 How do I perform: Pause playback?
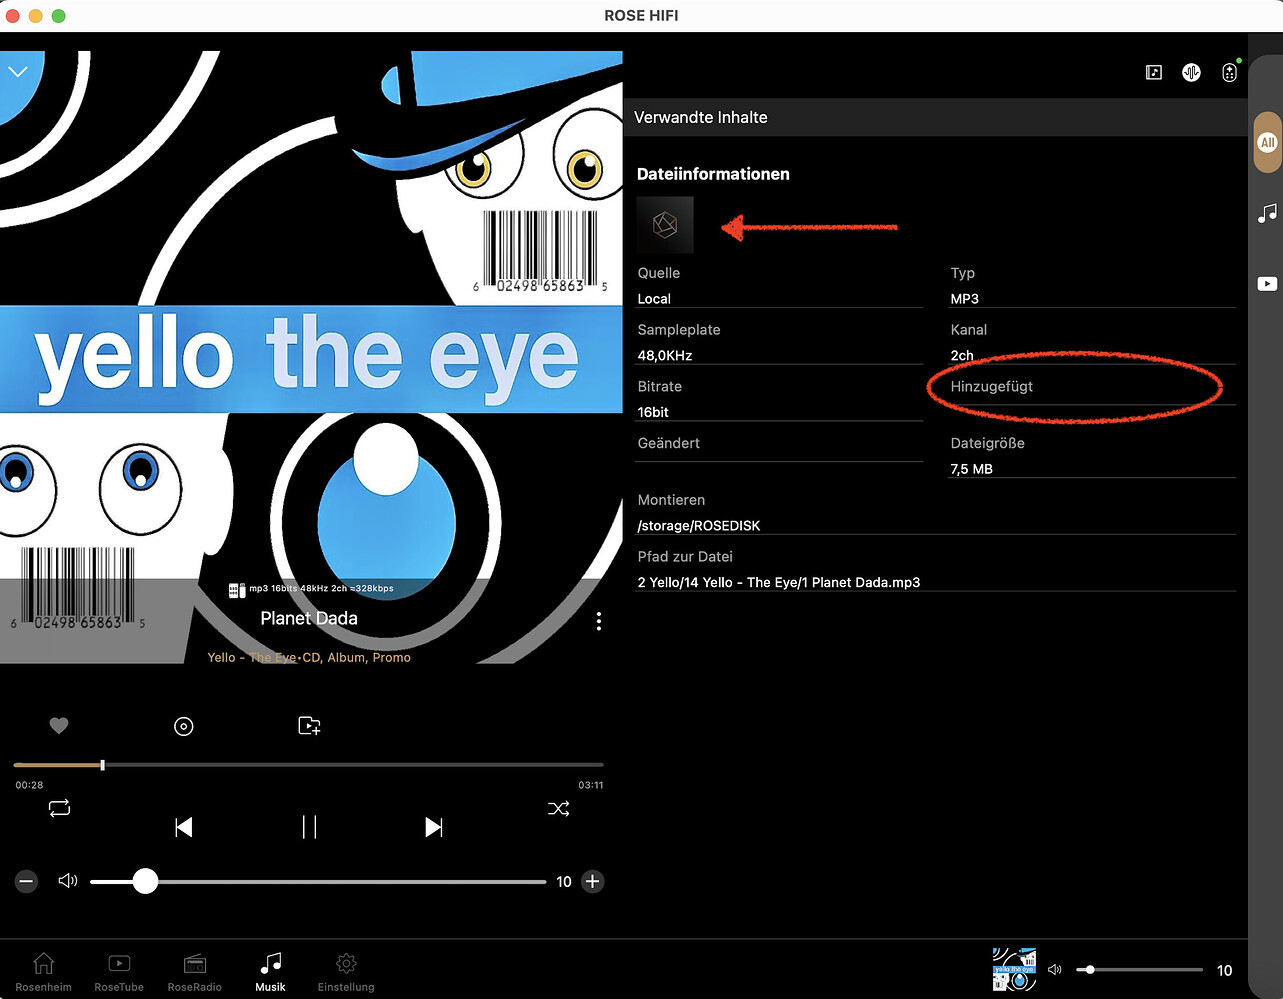click(309, 827)
